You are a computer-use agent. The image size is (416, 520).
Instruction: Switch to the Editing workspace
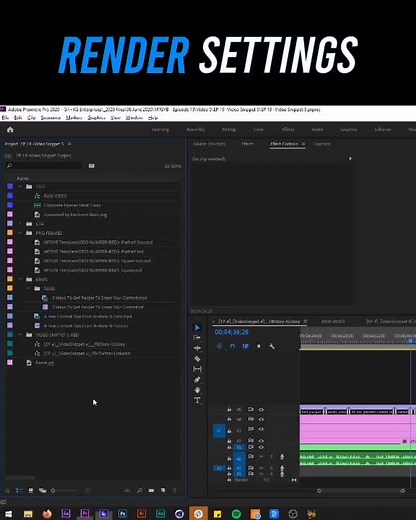click(229, 129)
